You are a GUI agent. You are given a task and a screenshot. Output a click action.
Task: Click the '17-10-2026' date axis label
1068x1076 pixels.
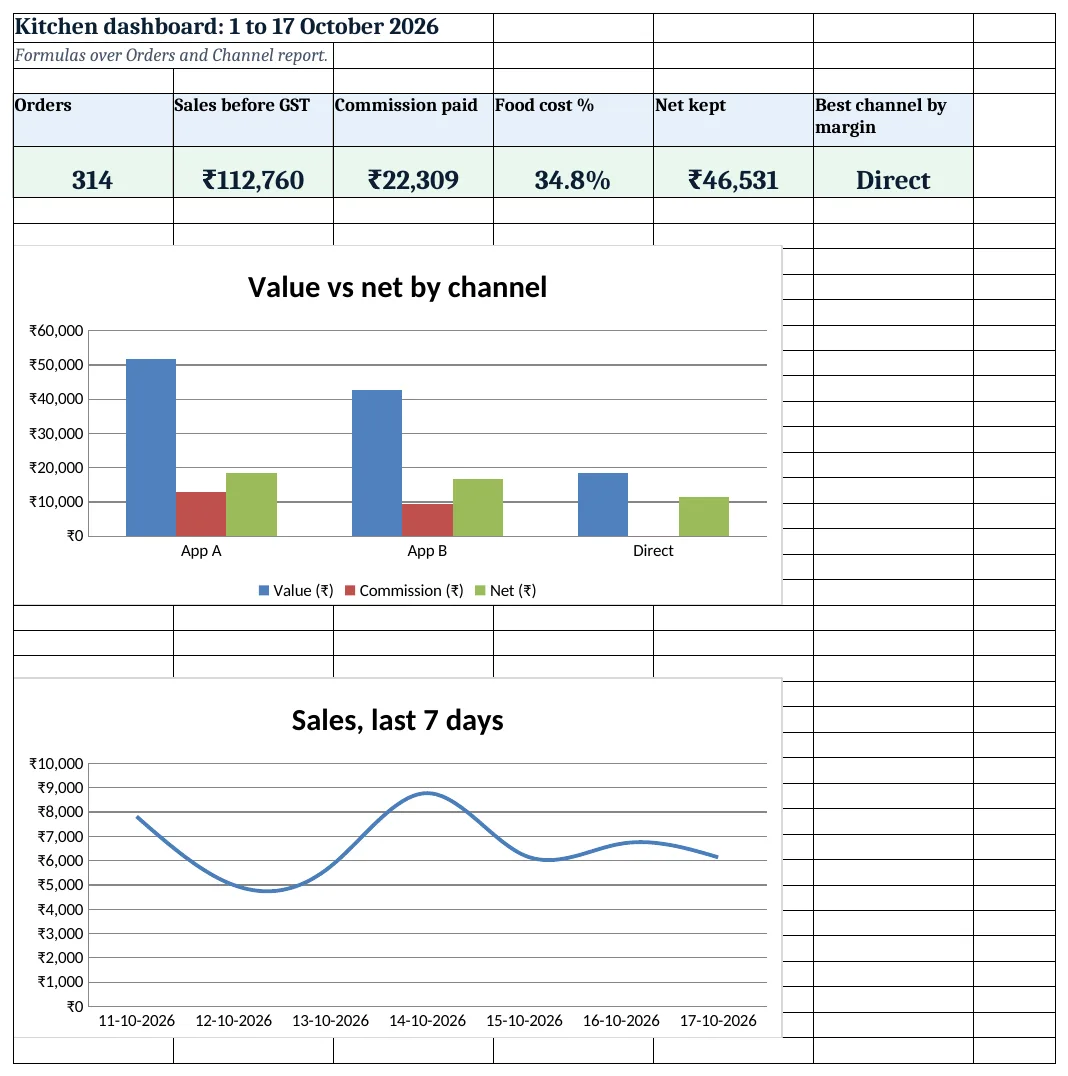[x=718, y=1021]
